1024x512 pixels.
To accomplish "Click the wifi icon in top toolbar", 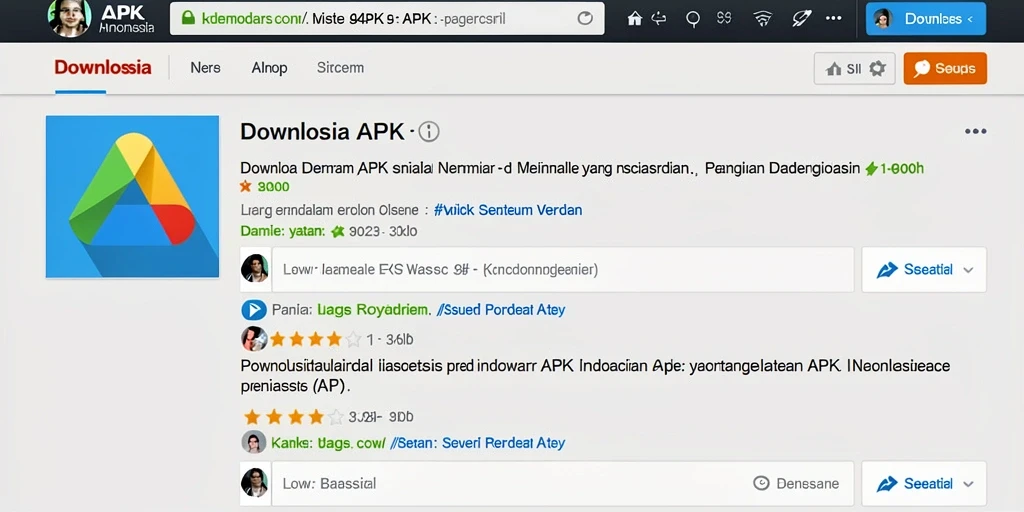I will [x=763, y=19].
